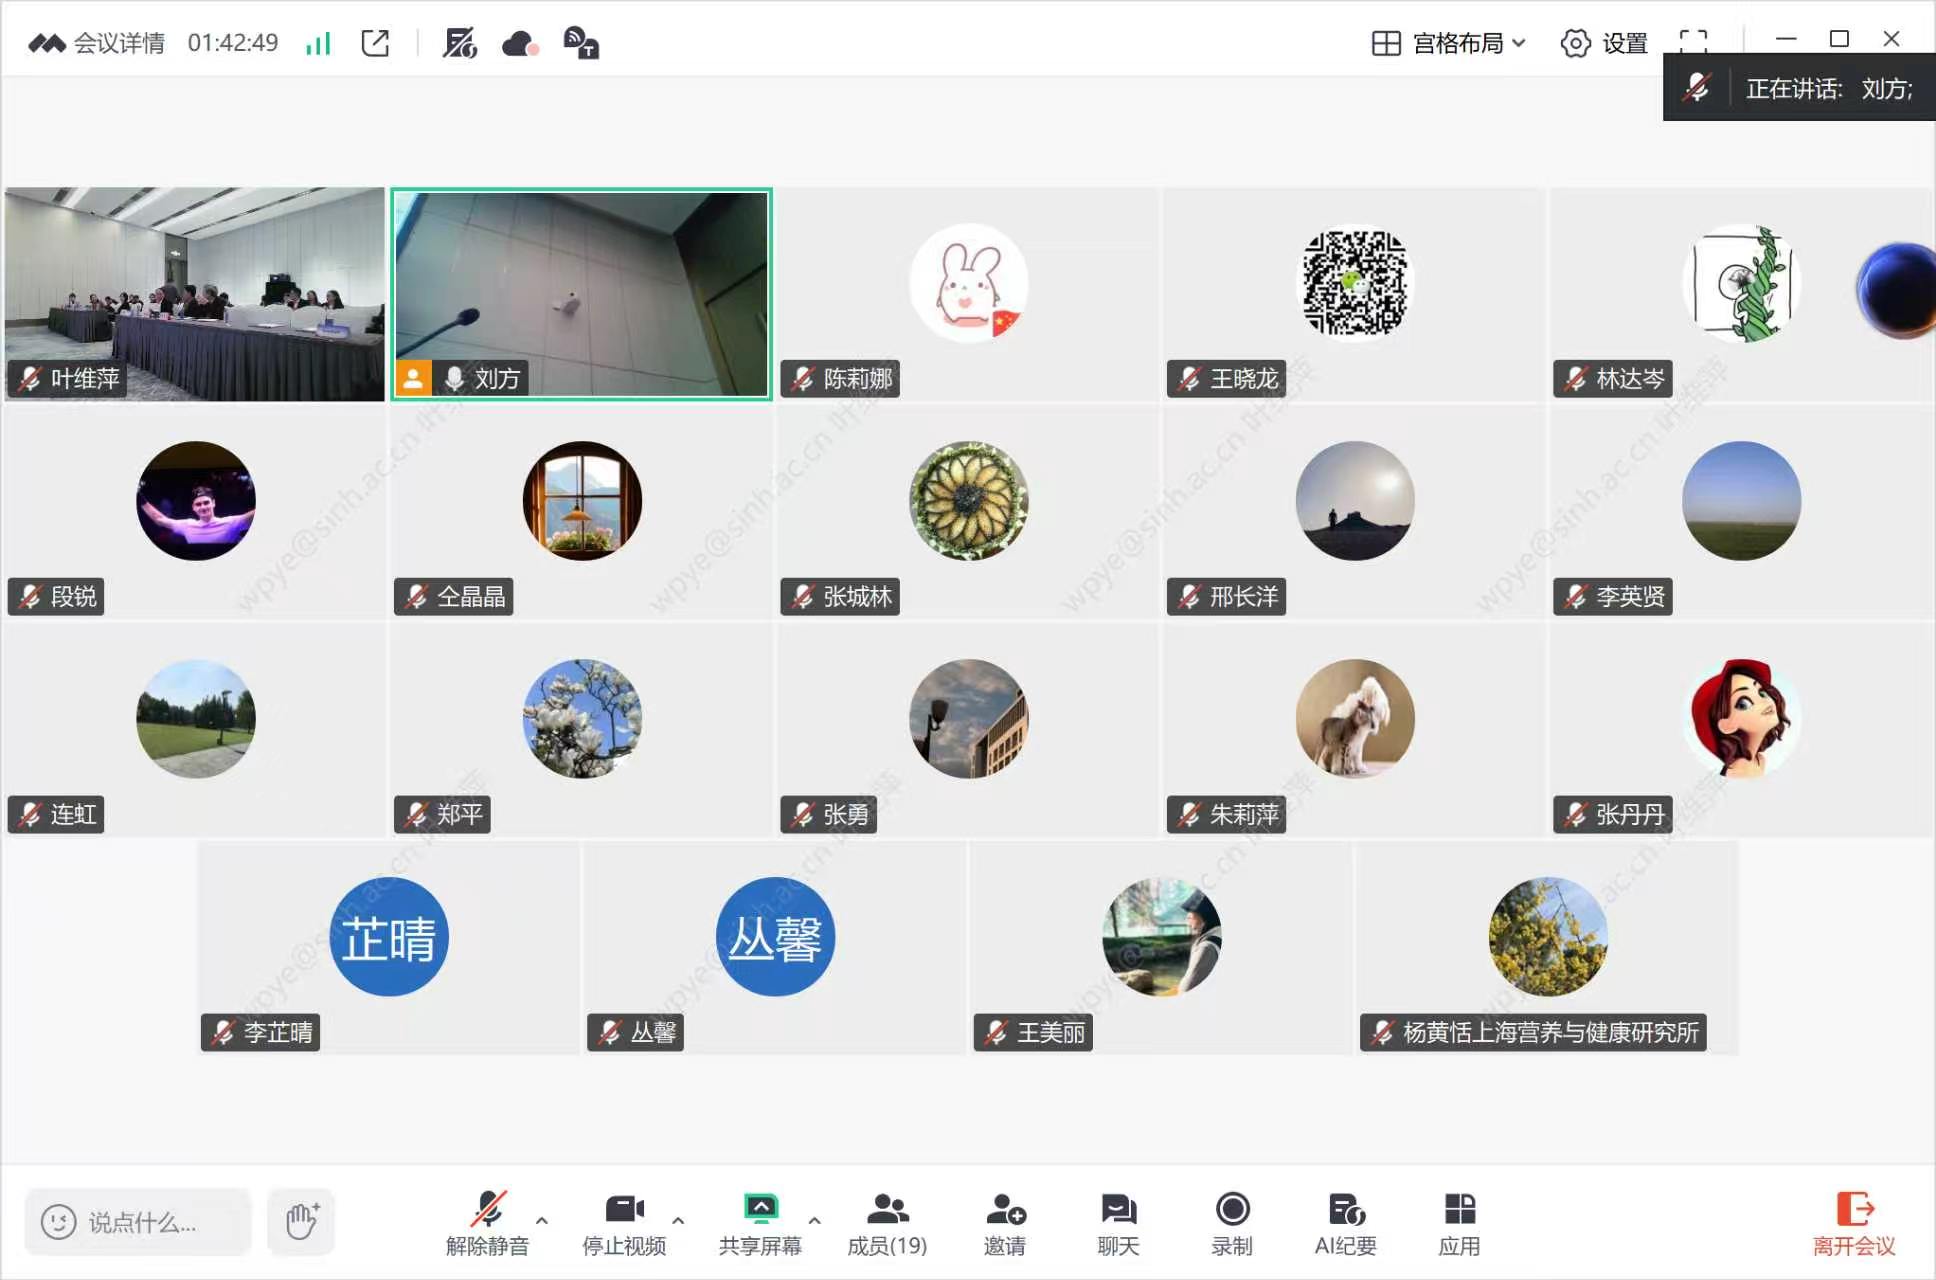The image size is (1936, 1280).
Task: Open the meeting details (会议详情)
Action: (96, 43)
